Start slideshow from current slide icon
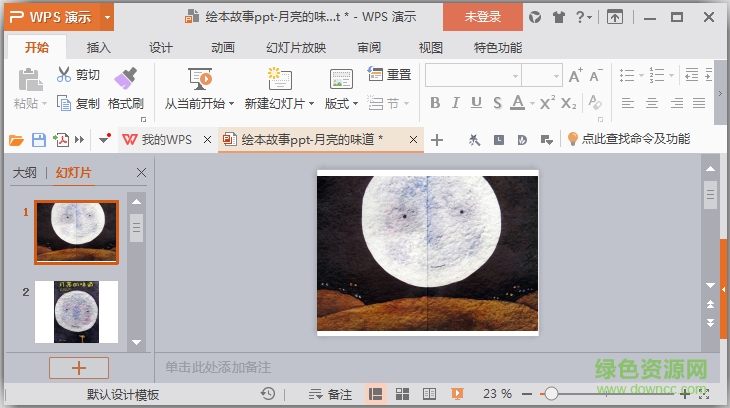Image resolution: width=730 pixels, height=408 pixels. (199, 79)
